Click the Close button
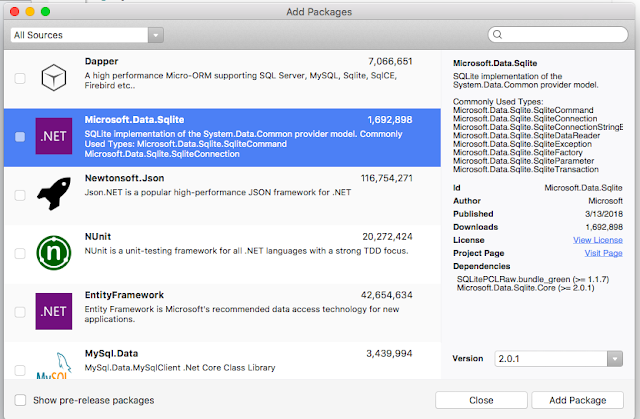640x419 pixels. tap(481, 400)
